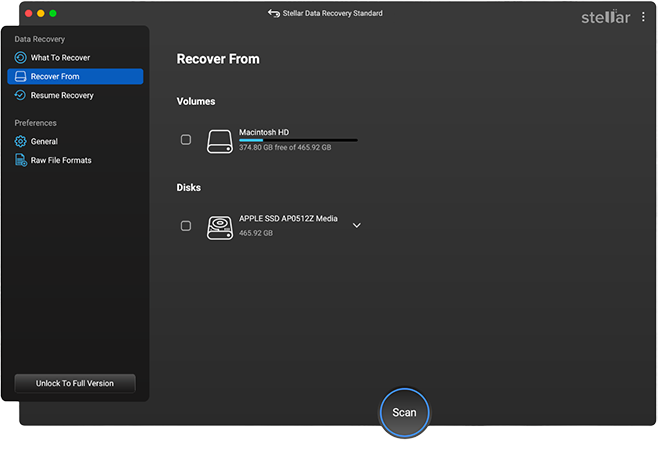Click the back arrow in title bar
The width and height of the screenshot is (668, 450).
coord(274,13)
